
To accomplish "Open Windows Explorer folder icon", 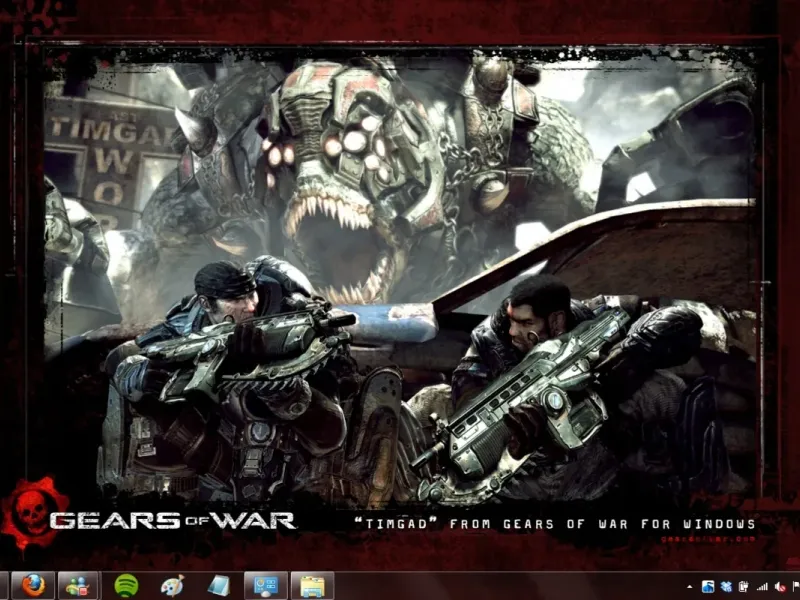I will (312, 585).
